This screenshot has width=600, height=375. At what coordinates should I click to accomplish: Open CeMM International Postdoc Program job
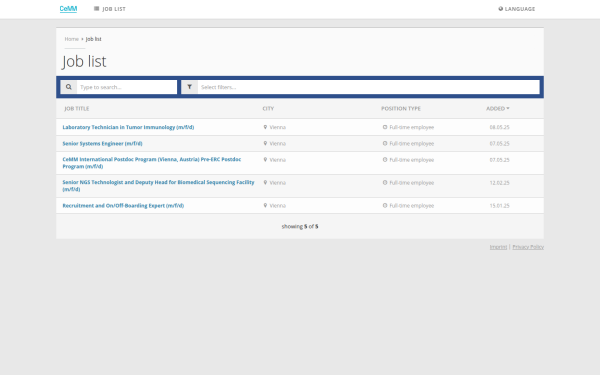coord(152,163)
